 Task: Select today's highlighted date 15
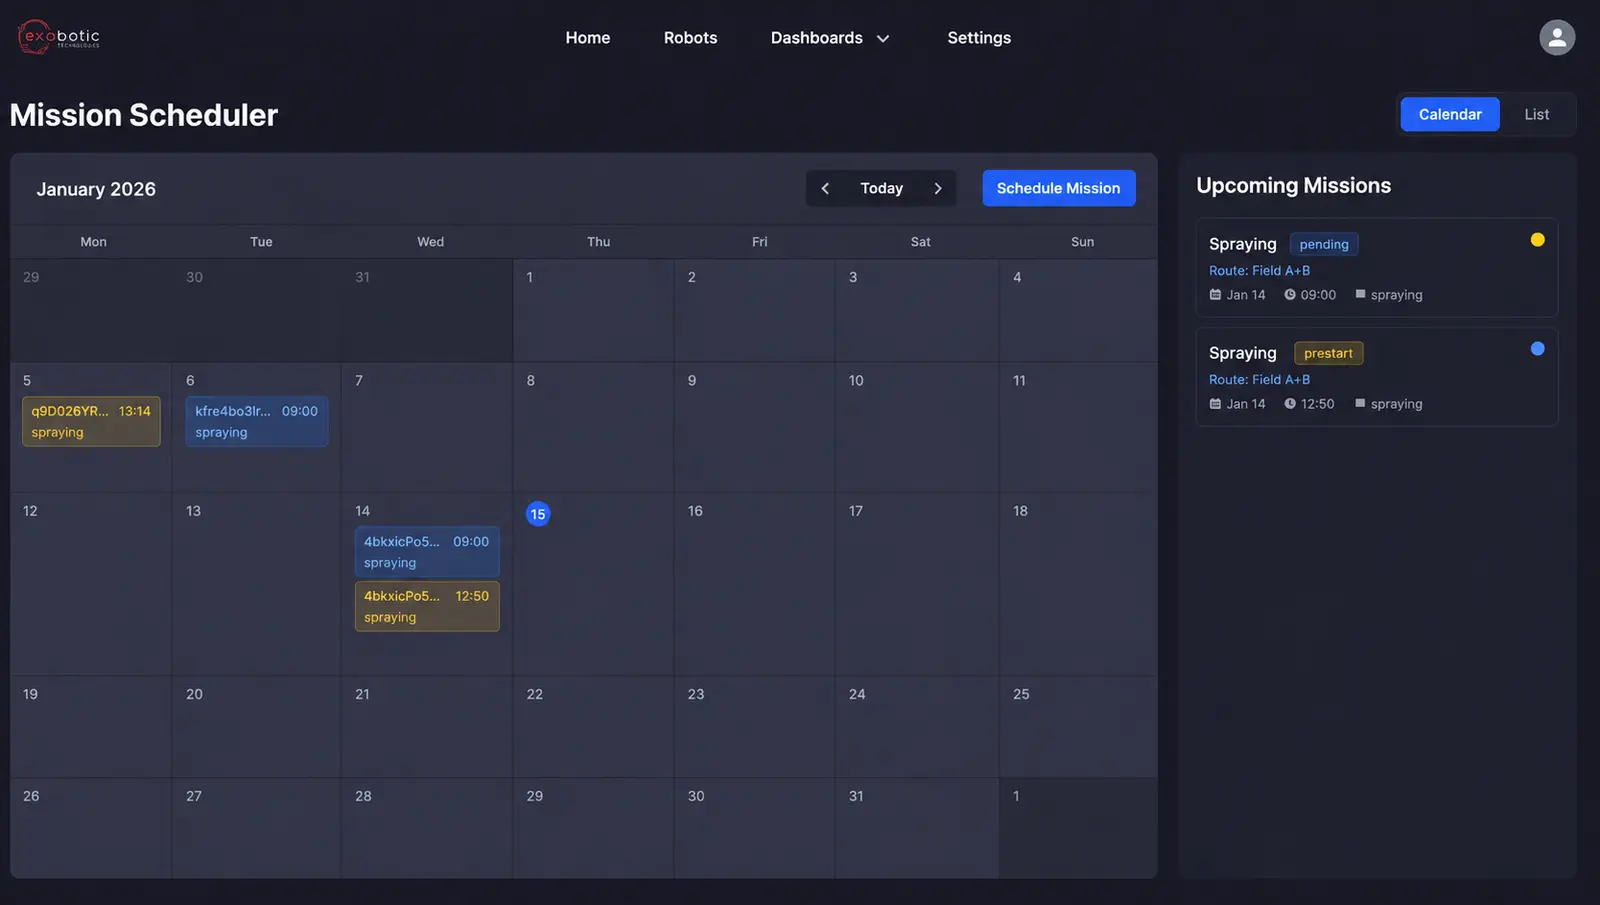point(538,514)
